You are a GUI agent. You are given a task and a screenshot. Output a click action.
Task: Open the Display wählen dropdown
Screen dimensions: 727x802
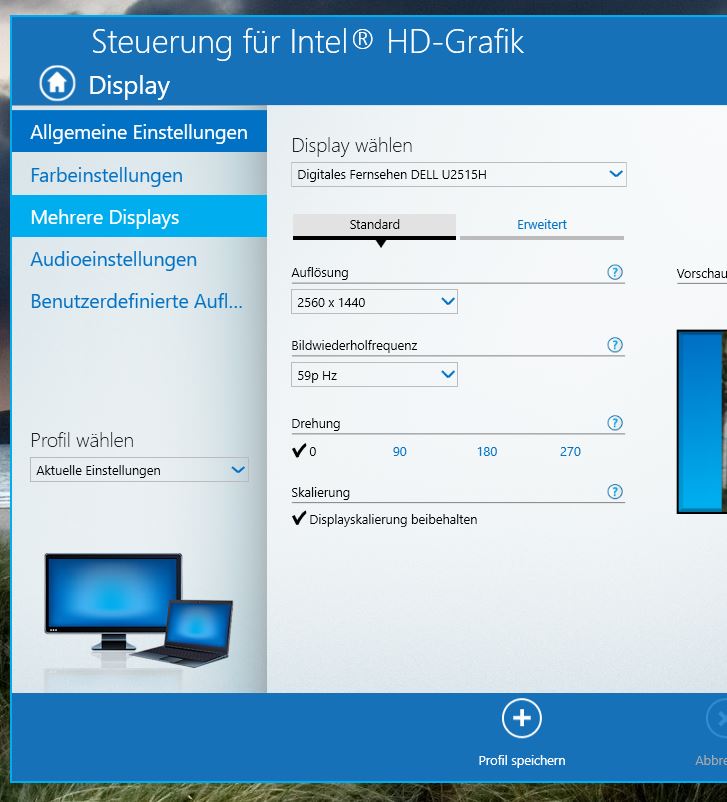(459, 175)
